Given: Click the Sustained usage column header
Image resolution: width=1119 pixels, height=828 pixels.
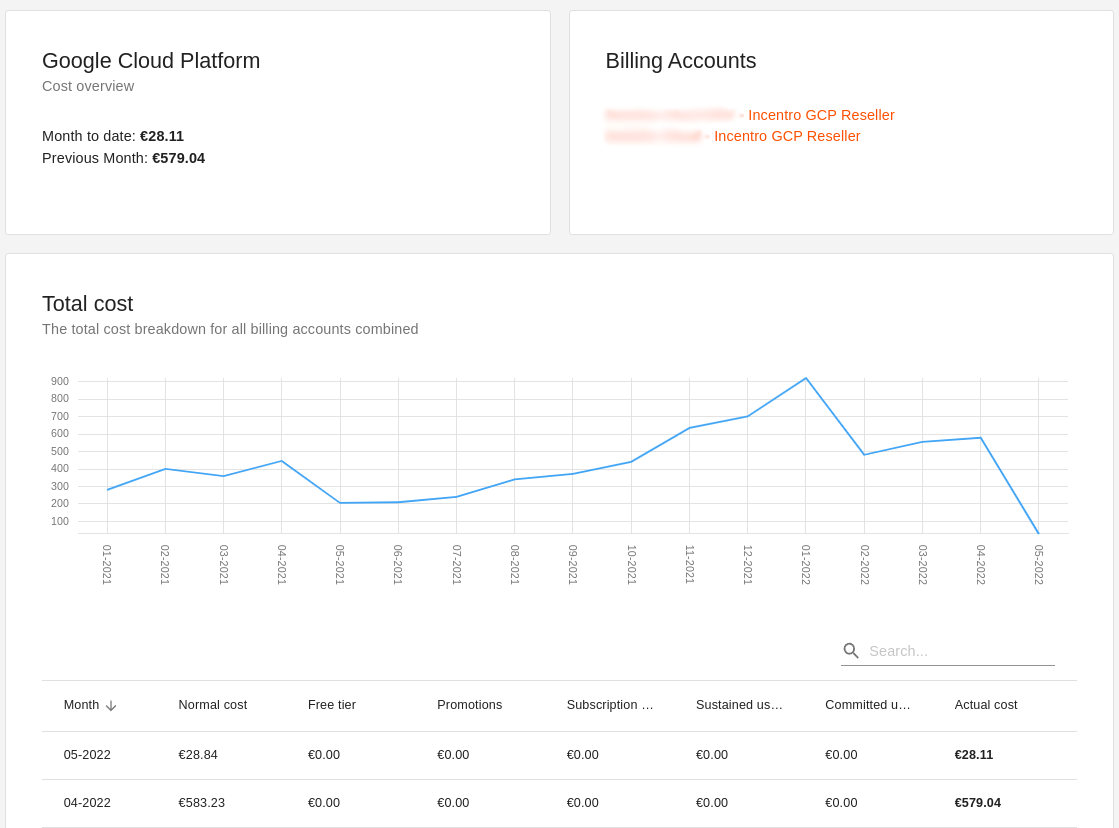Looking at the screenshot, I should [x=739, y=705].
